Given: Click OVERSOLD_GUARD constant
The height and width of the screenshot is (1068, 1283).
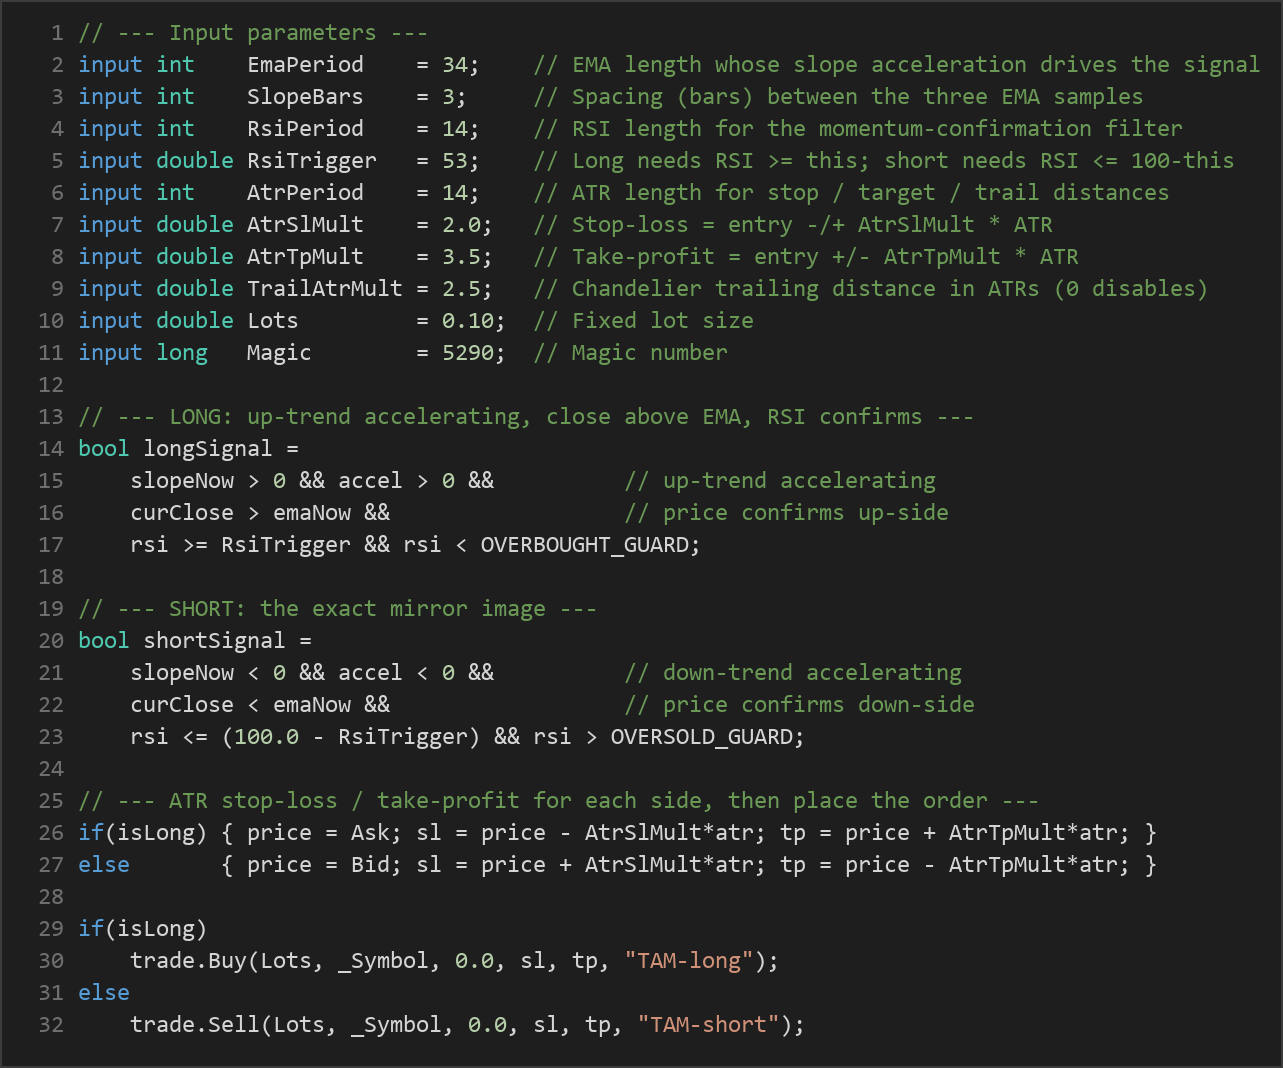Looking at the screenshot, I should point(702,737).
